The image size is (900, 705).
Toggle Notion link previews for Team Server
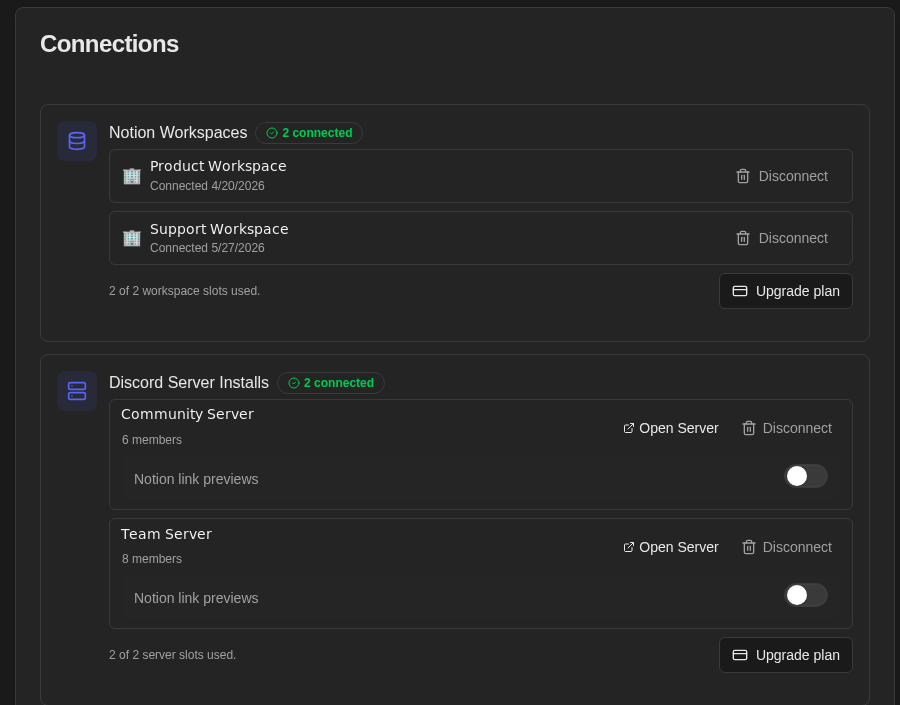coord(806,595)
